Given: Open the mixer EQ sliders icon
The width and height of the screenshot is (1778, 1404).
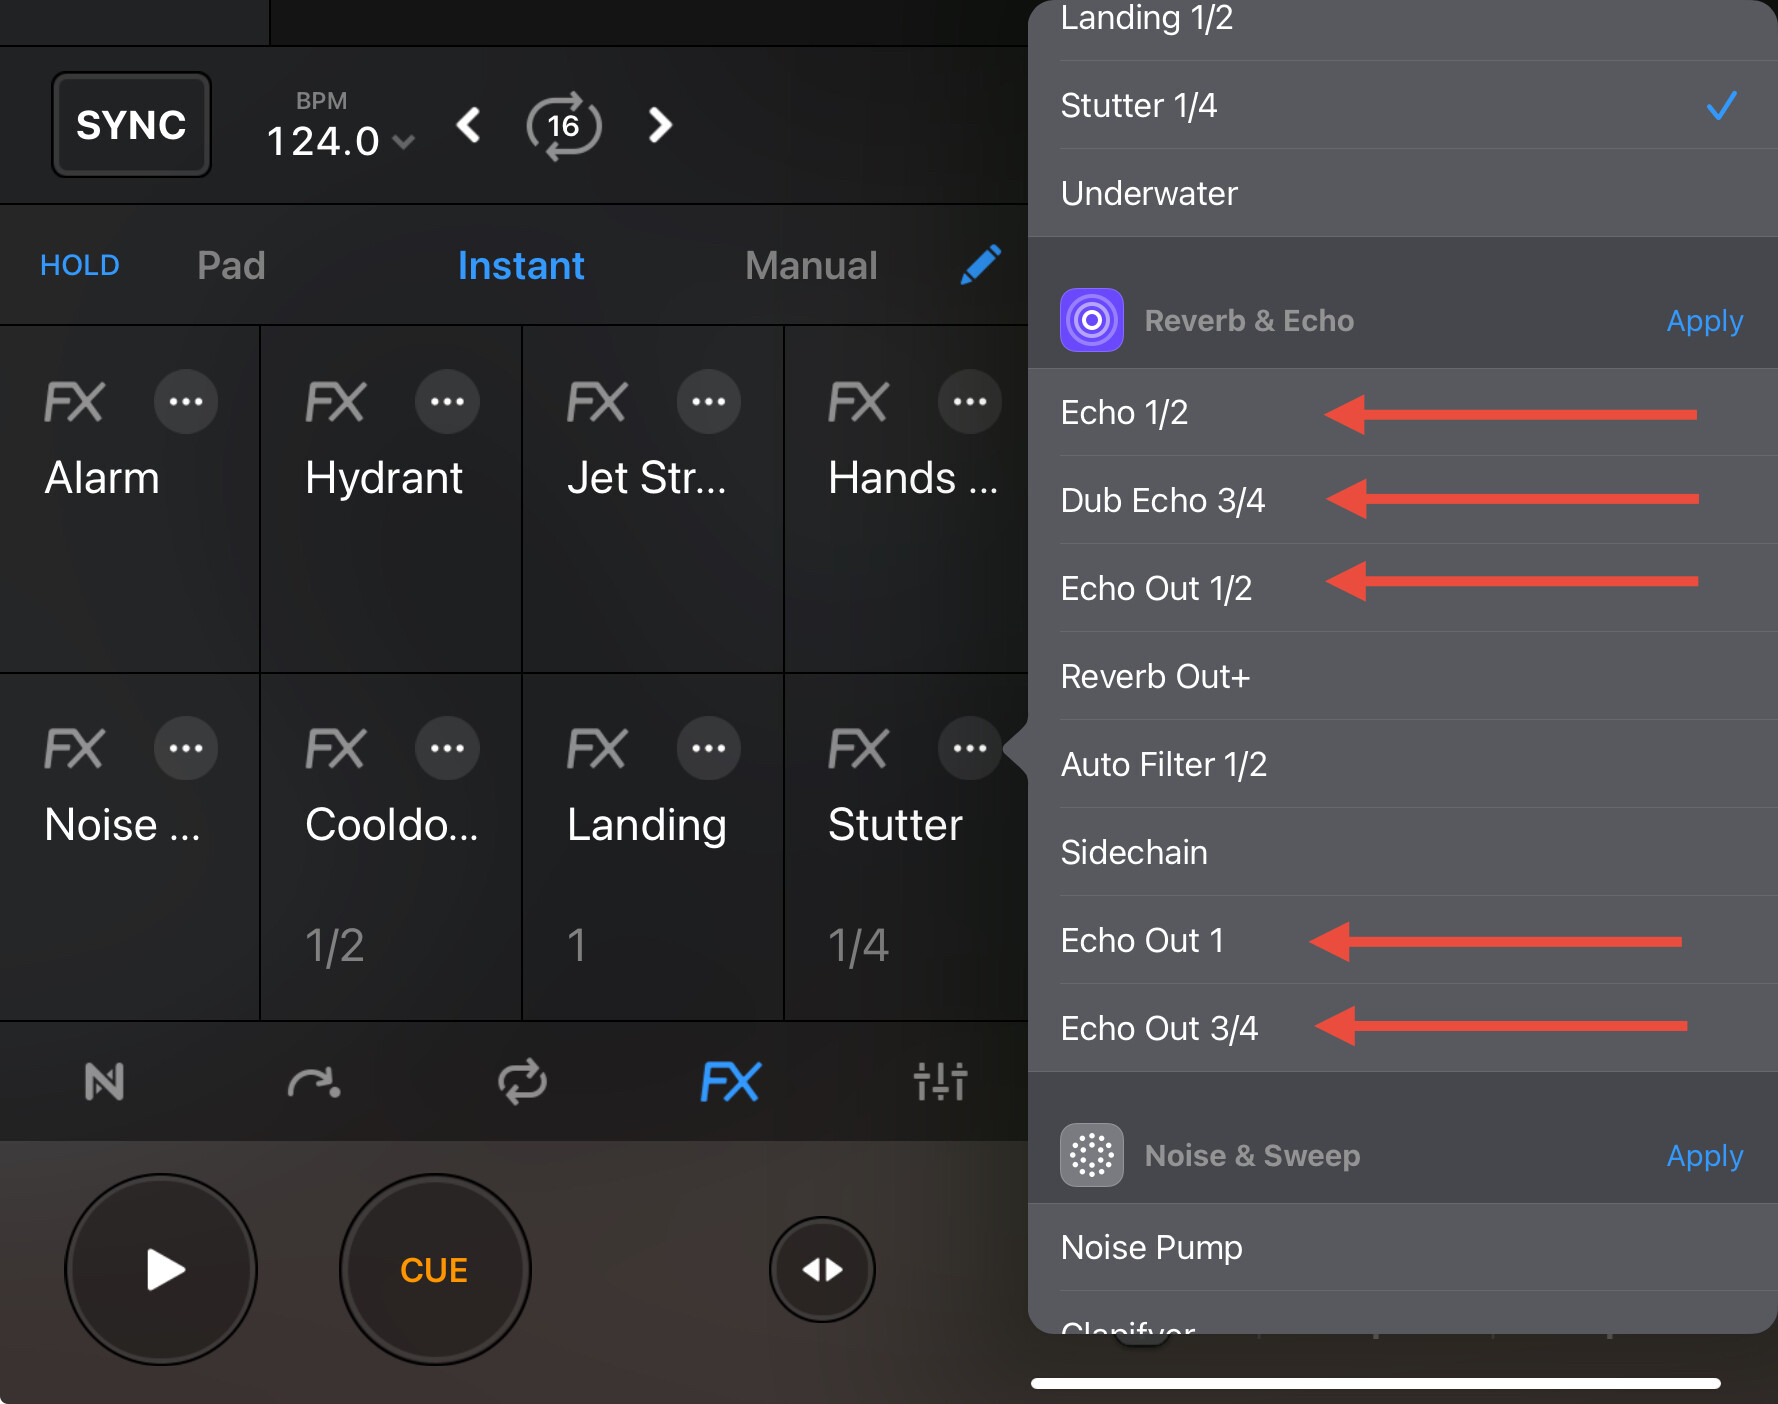Looking at the screenshot, I should (x=940, y=1081).
